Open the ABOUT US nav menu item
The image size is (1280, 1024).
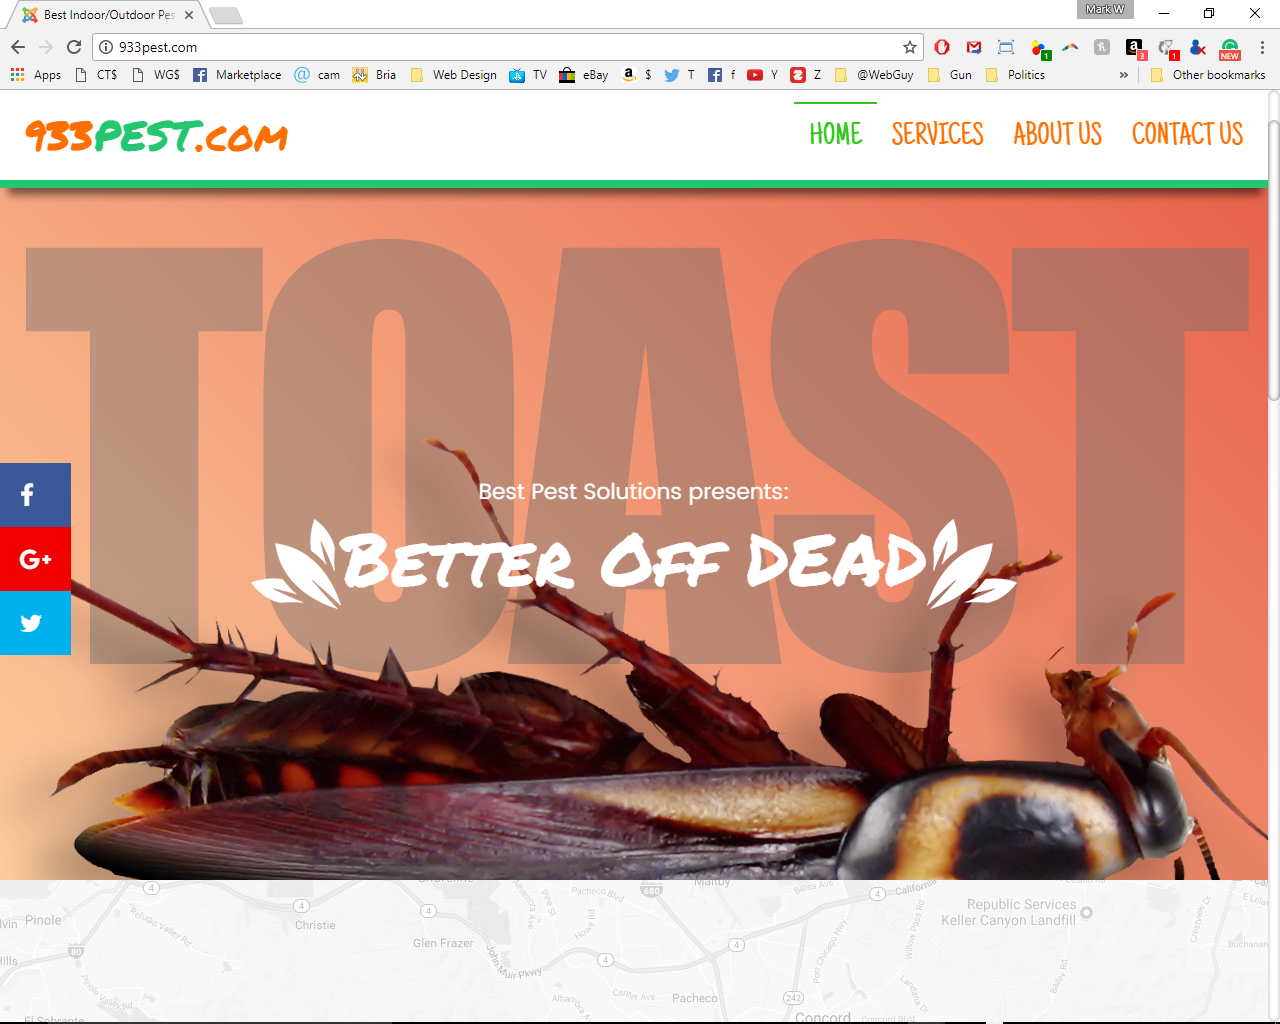[x=1058, y=134]
